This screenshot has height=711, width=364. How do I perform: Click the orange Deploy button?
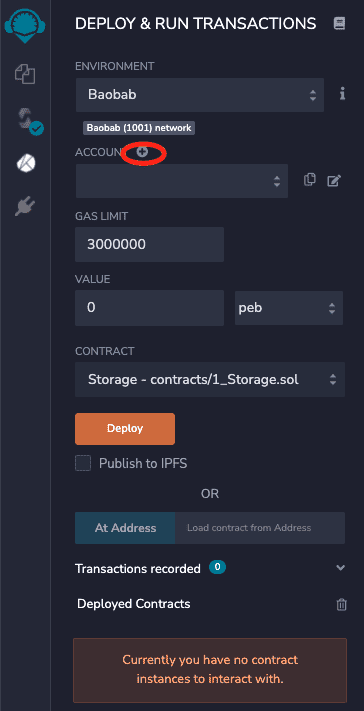point(125,429)
